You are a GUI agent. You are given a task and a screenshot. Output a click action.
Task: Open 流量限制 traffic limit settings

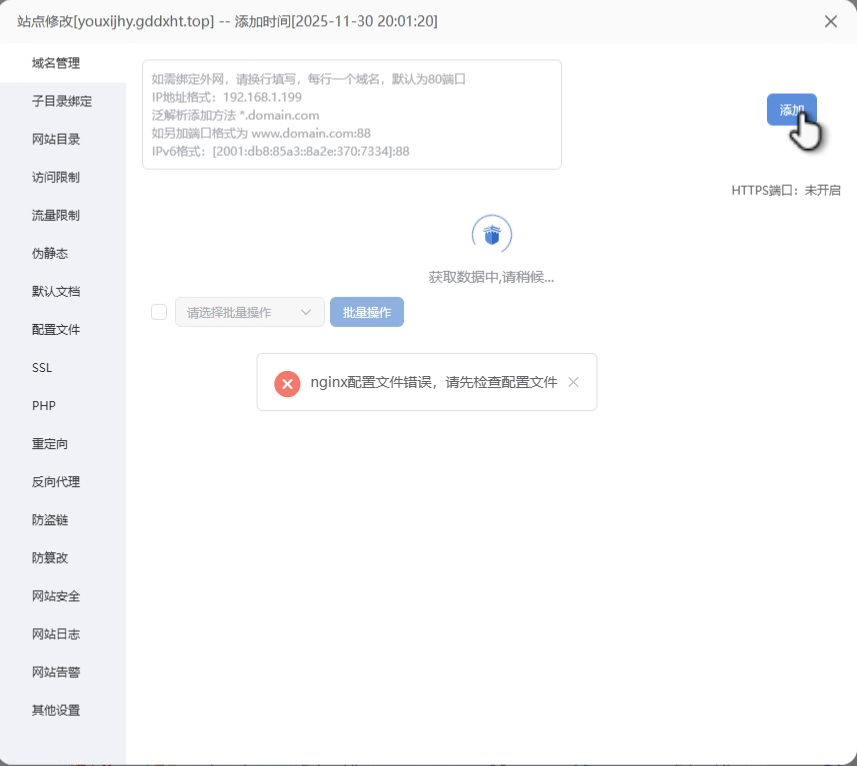[56, 215]
